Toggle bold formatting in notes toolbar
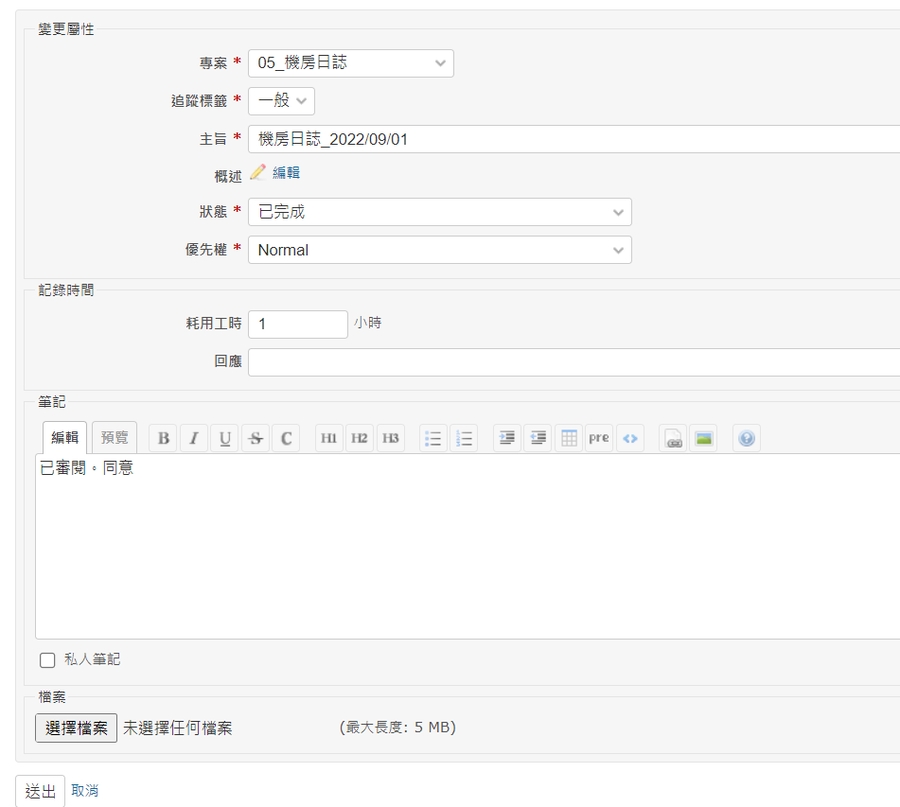 (x=163, y=438)
